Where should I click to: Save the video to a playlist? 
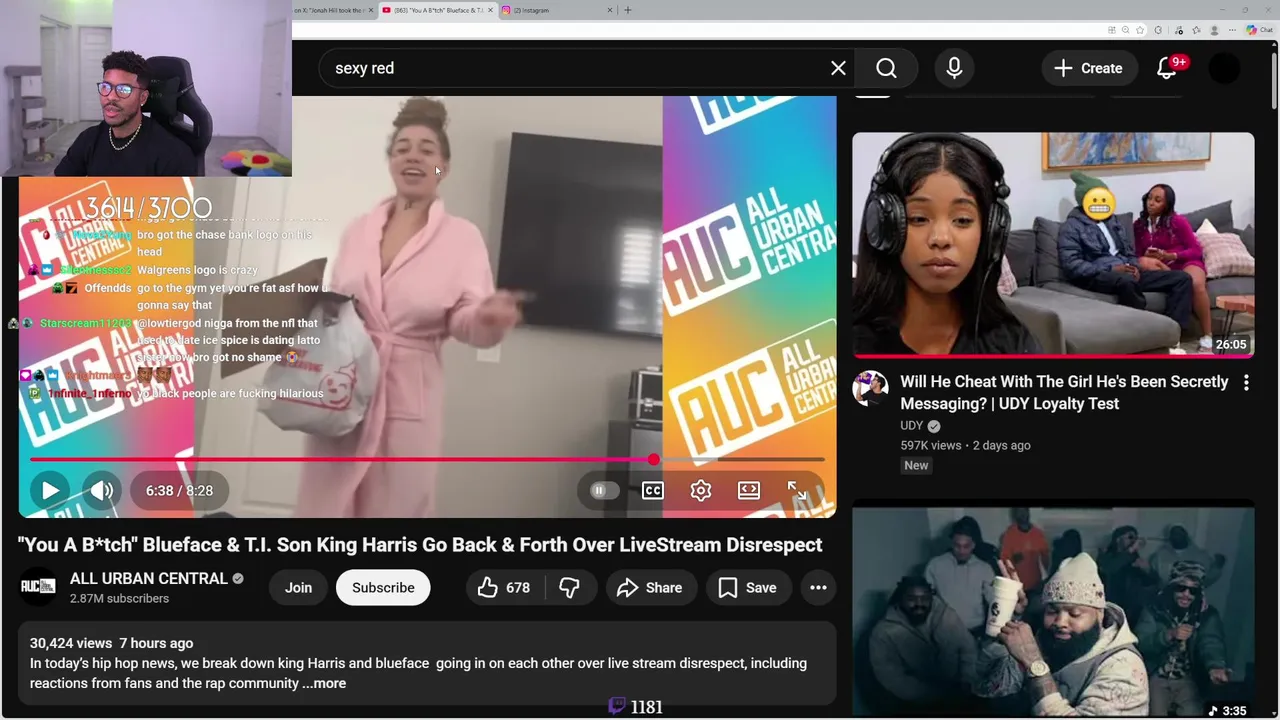coord(748,588)
